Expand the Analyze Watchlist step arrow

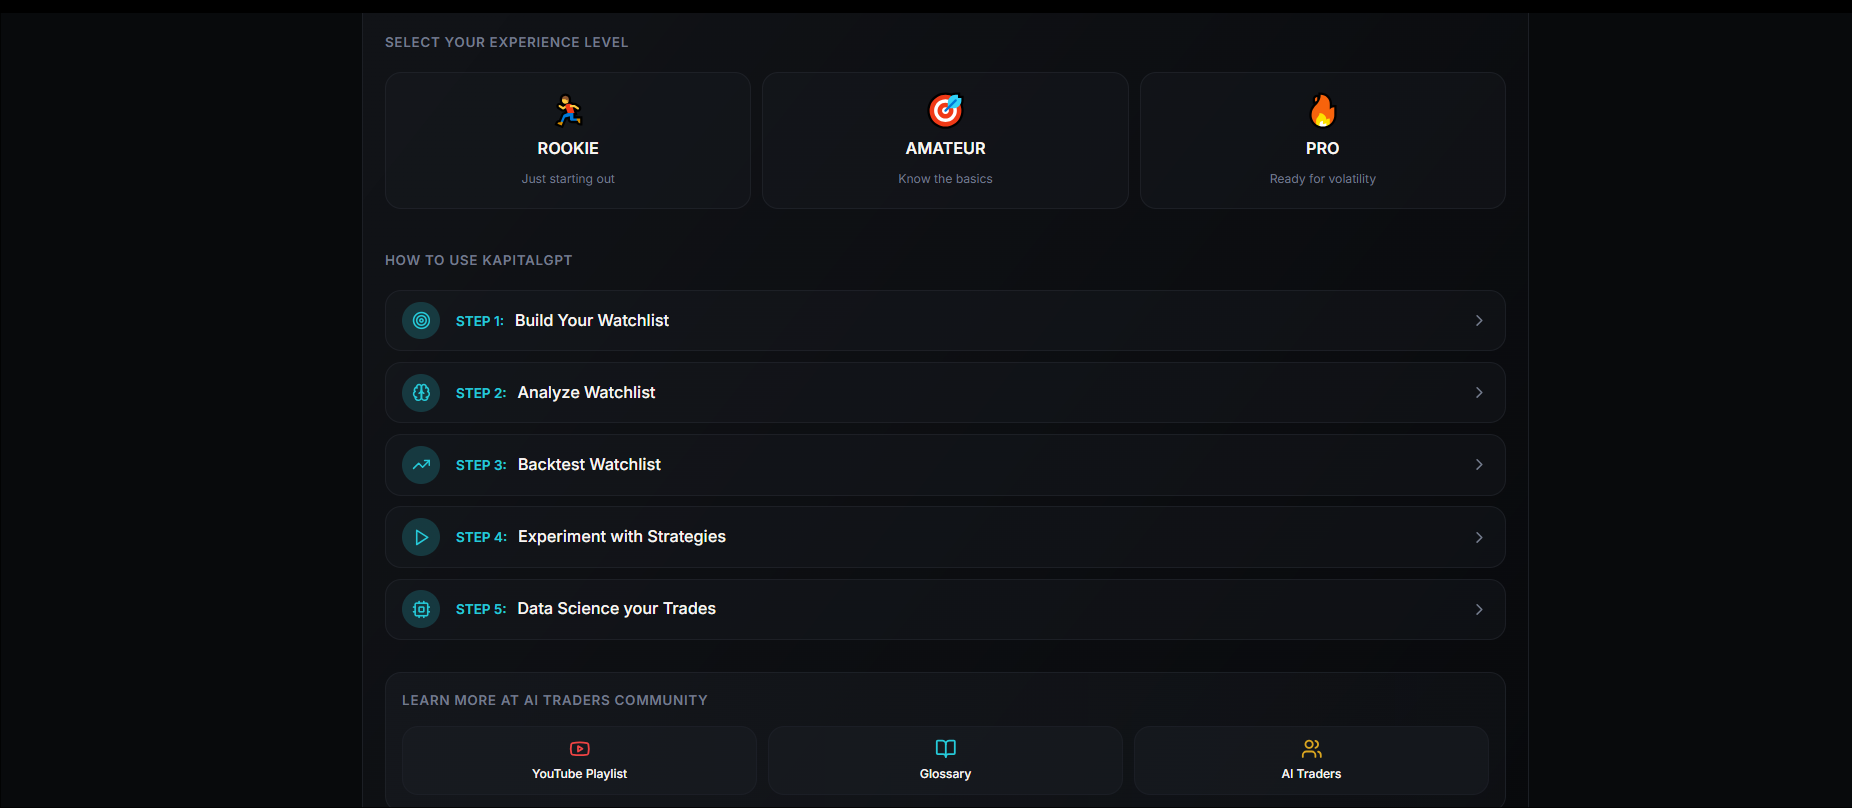(1478, 393)
